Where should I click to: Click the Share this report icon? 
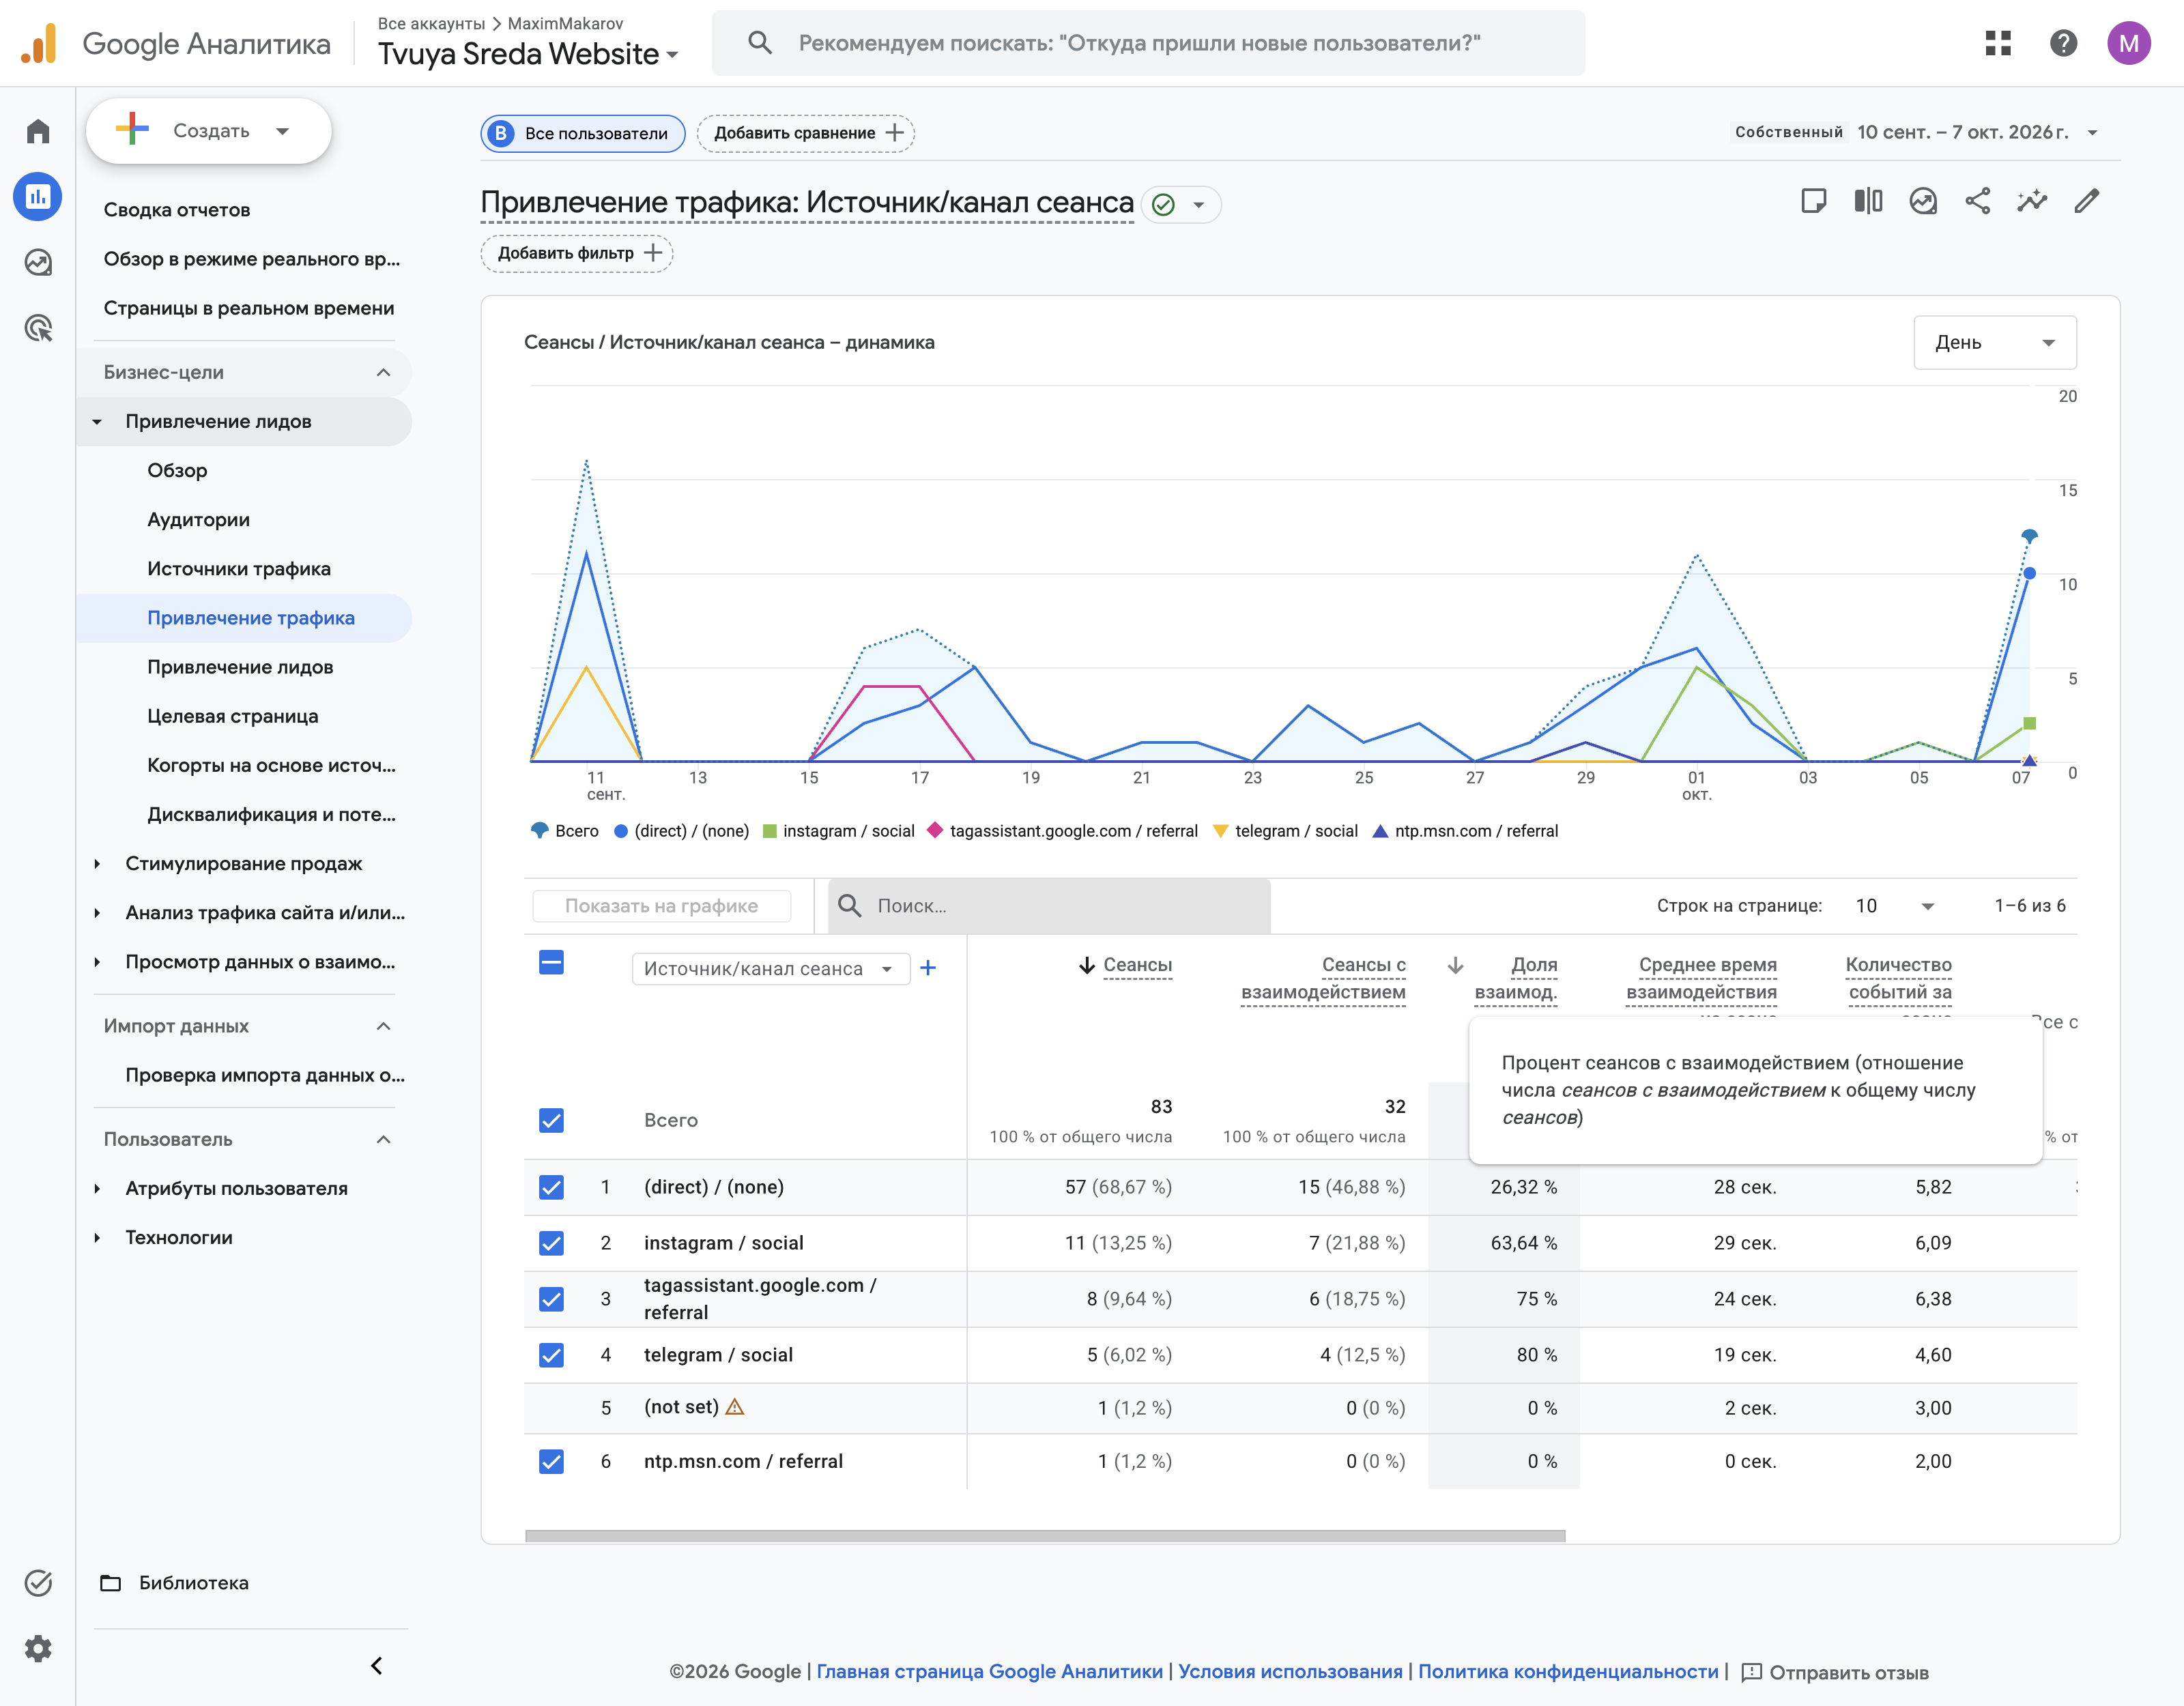coord(1977,201)
